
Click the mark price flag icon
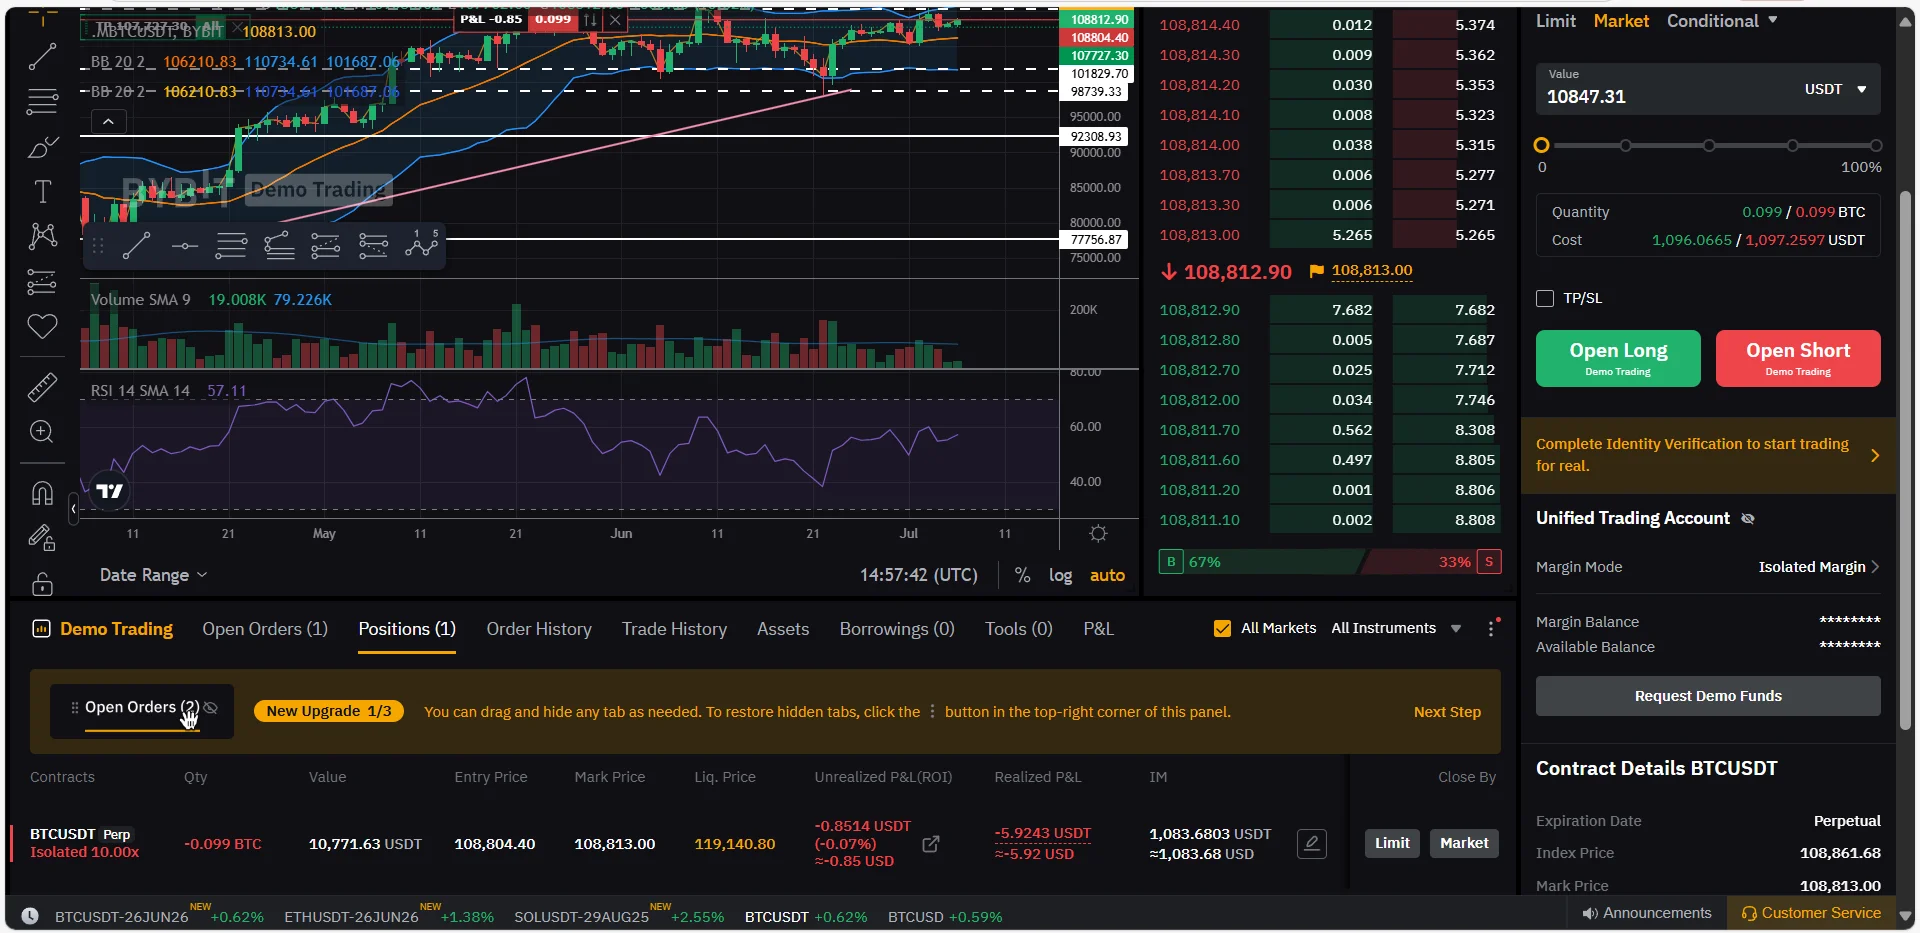[1317, 271]
